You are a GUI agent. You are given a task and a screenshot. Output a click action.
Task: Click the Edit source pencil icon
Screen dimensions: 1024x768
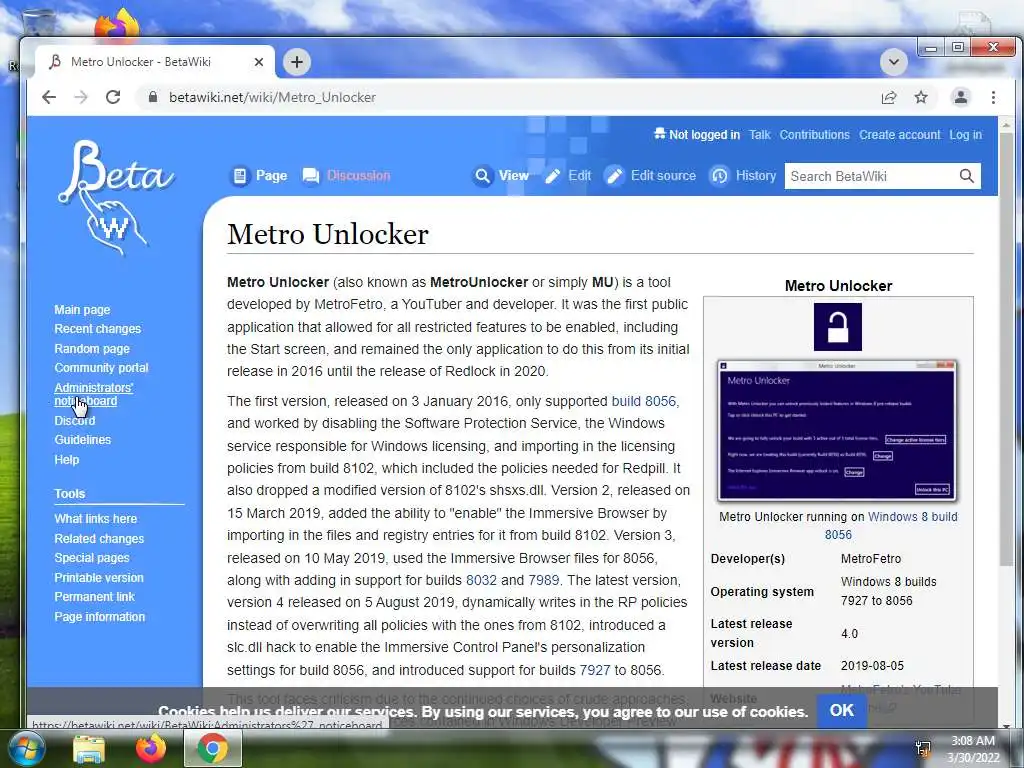pyautogui.click(x=614, y=176)
